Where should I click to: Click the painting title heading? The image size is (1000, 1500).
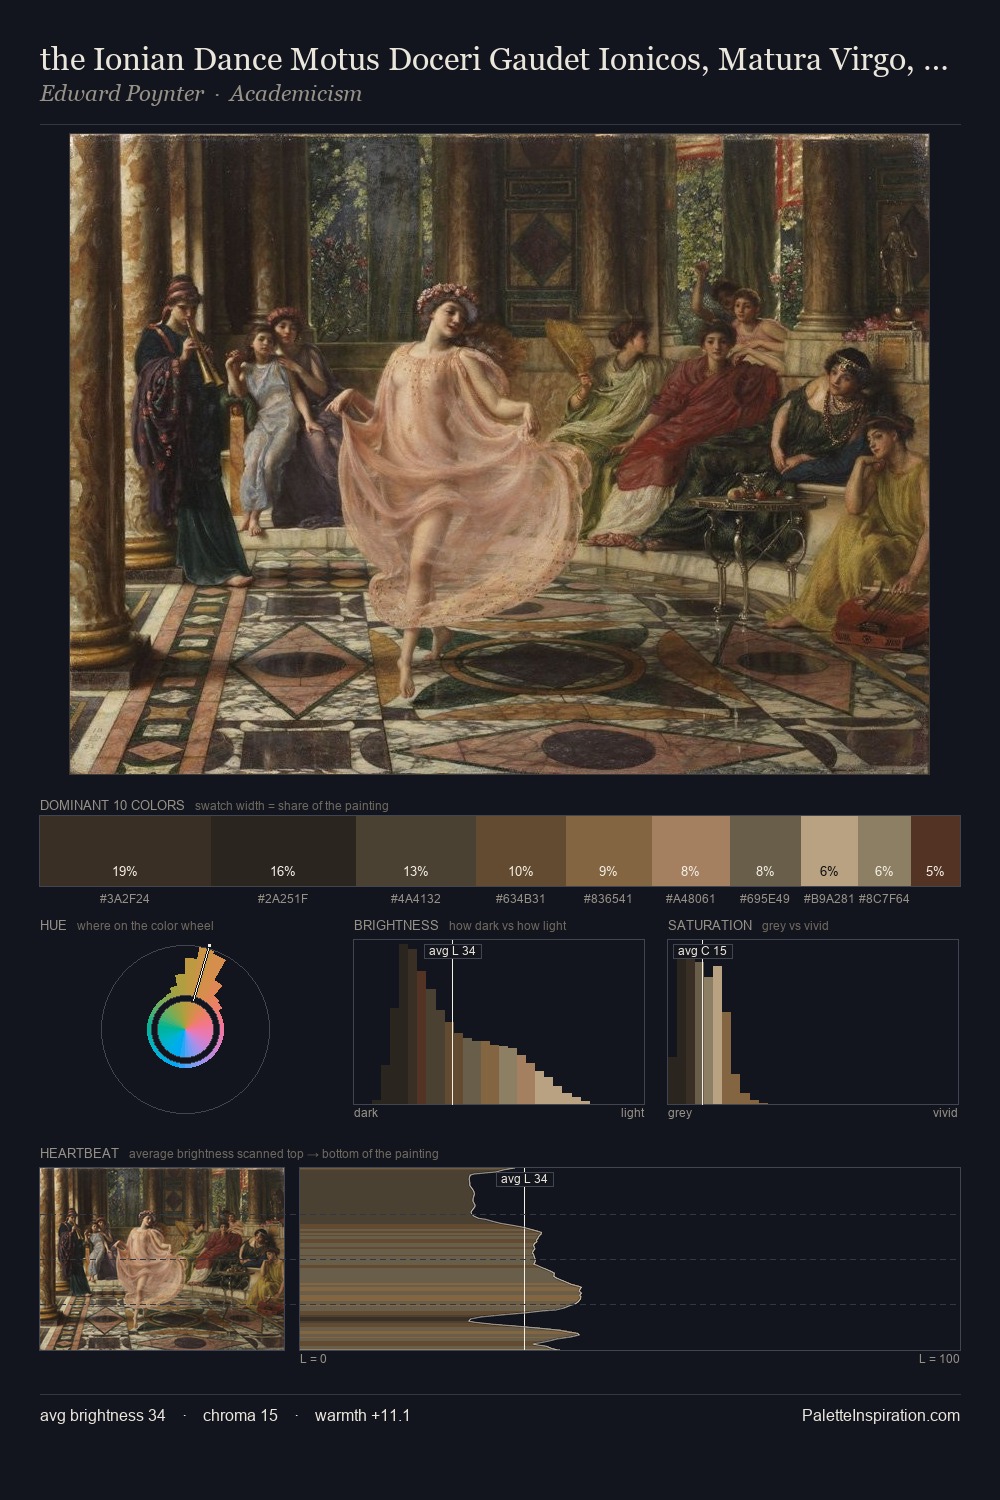(494, 60)
